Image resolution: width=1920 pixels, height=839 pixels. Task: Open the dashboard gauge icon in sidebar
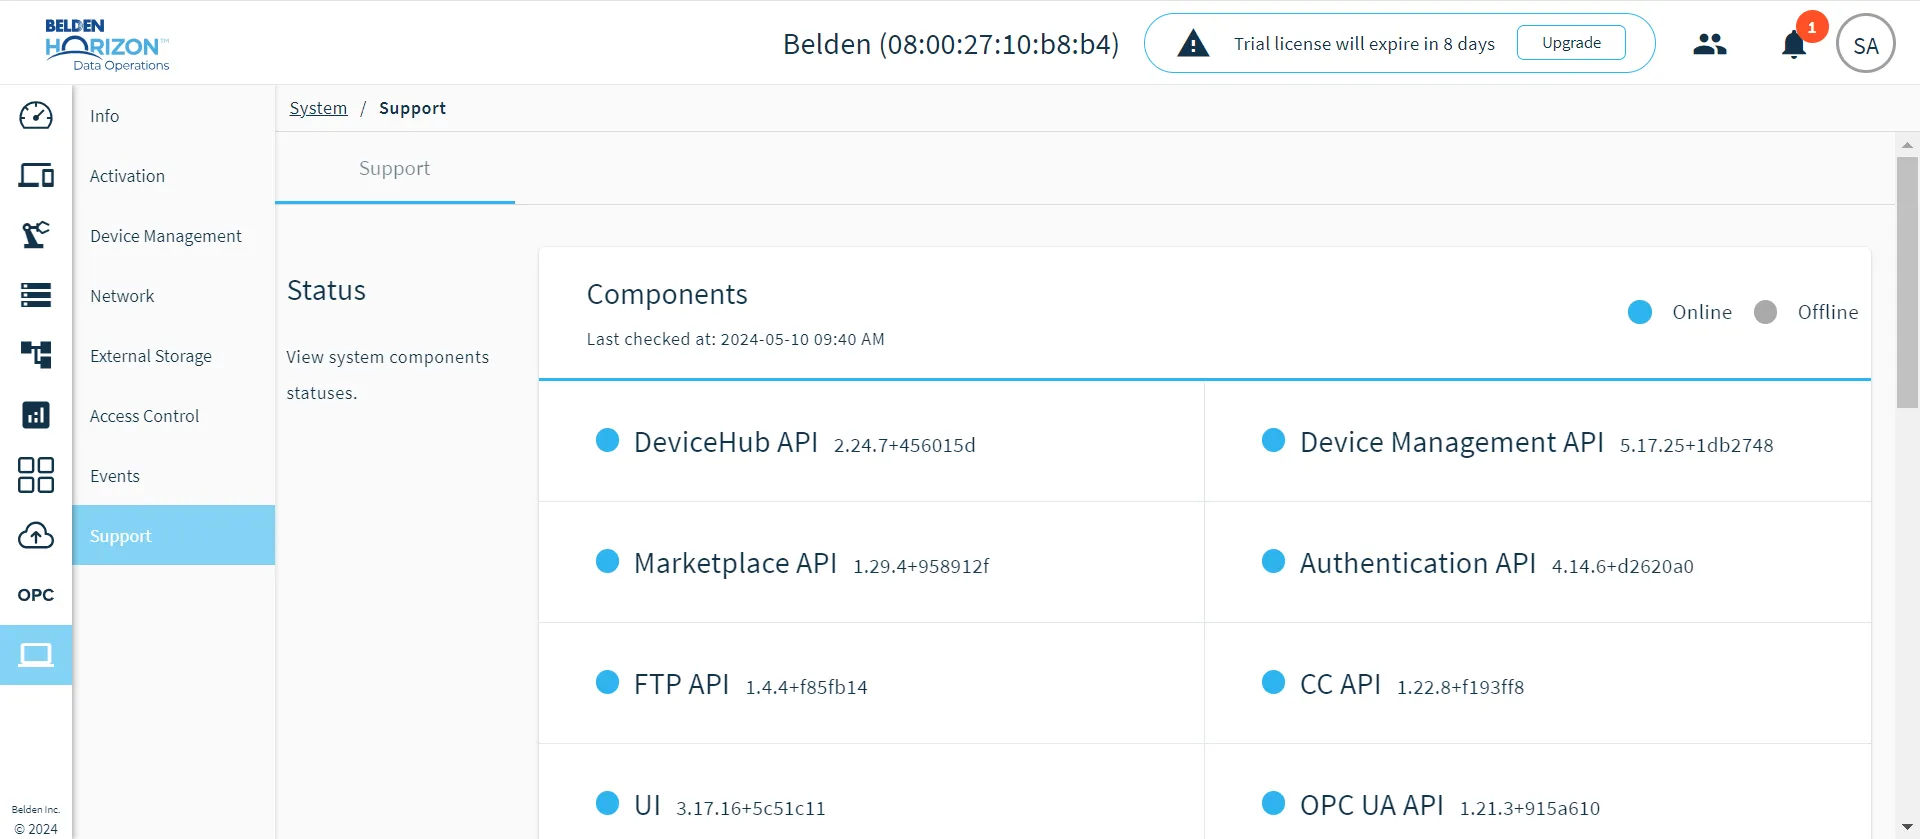coord(36,116)
